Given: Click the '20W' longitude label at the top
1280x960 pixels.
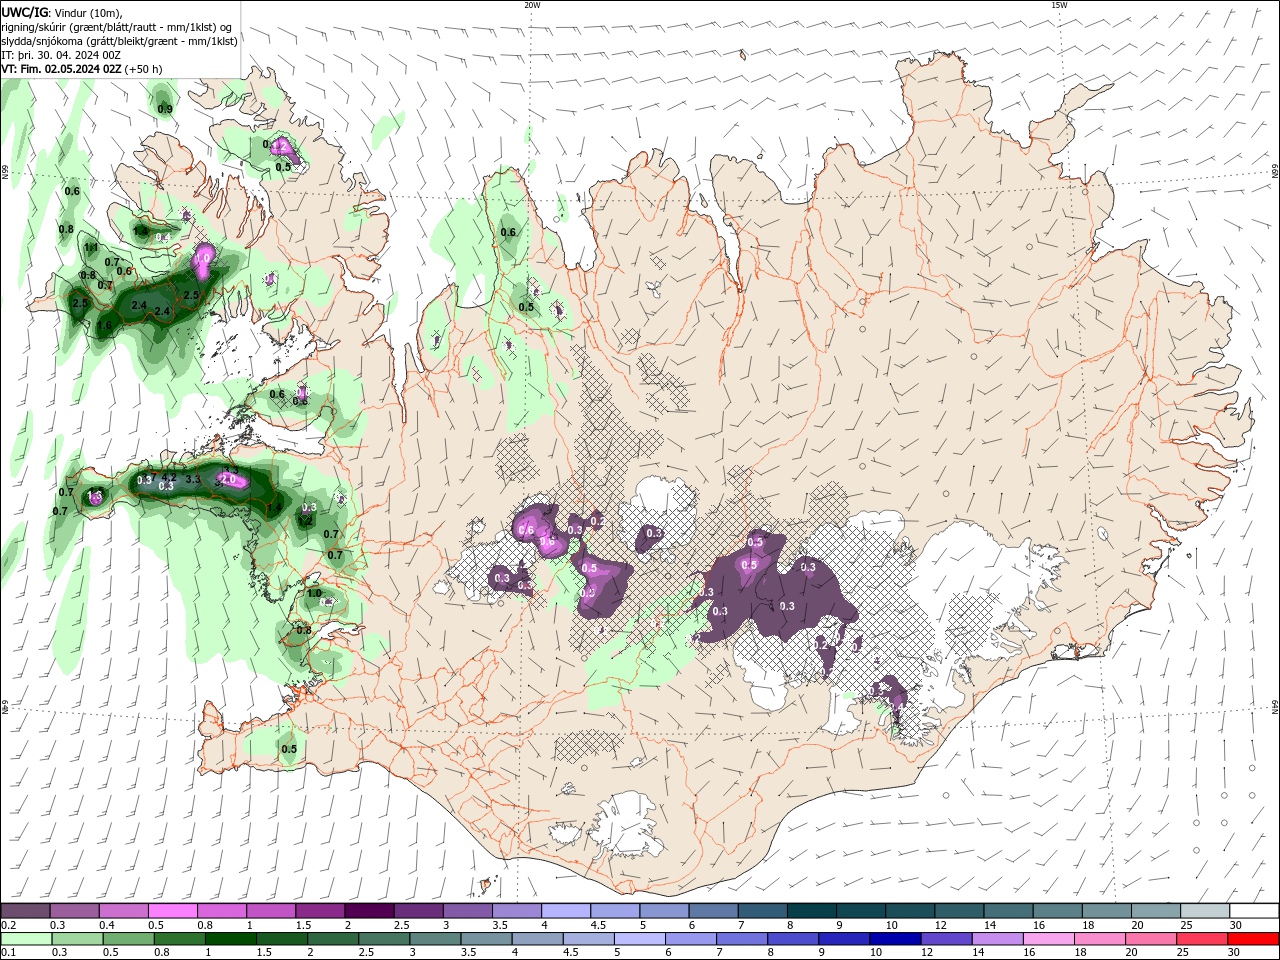Looking at the screenshot, I should (x=531, y=5).
